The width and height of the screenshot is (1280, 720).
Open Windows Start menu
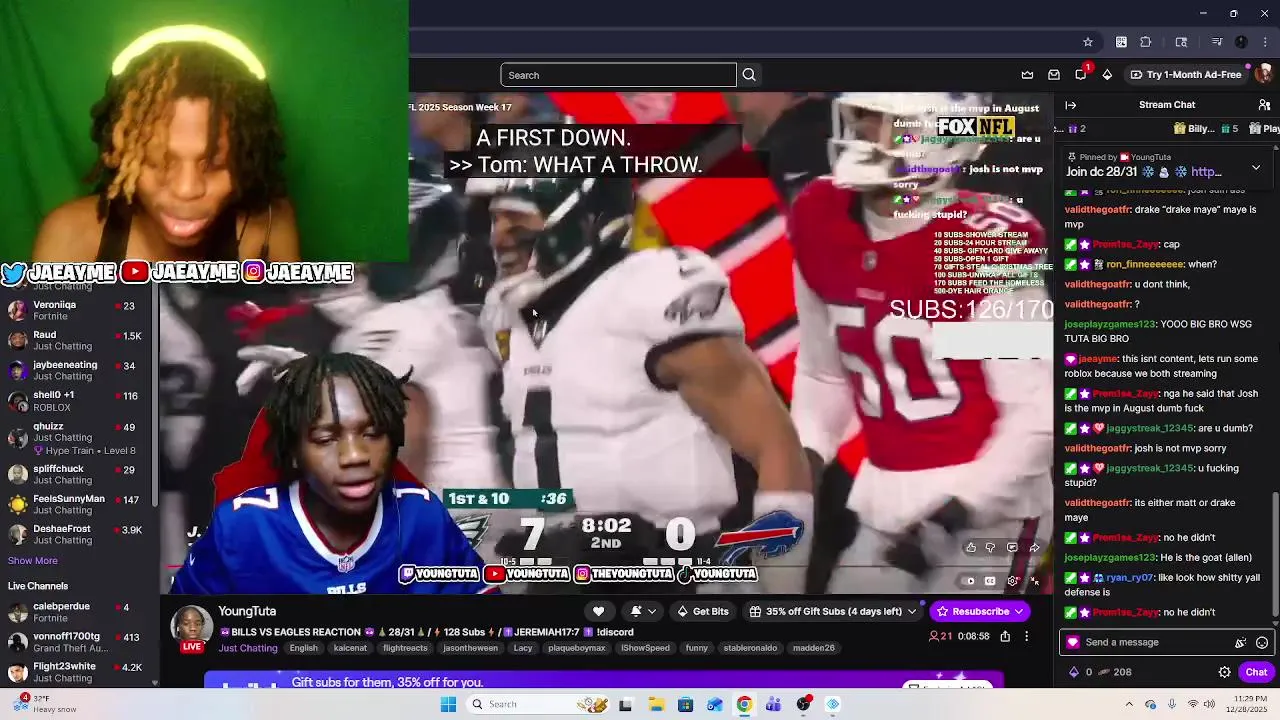point(448,704)
